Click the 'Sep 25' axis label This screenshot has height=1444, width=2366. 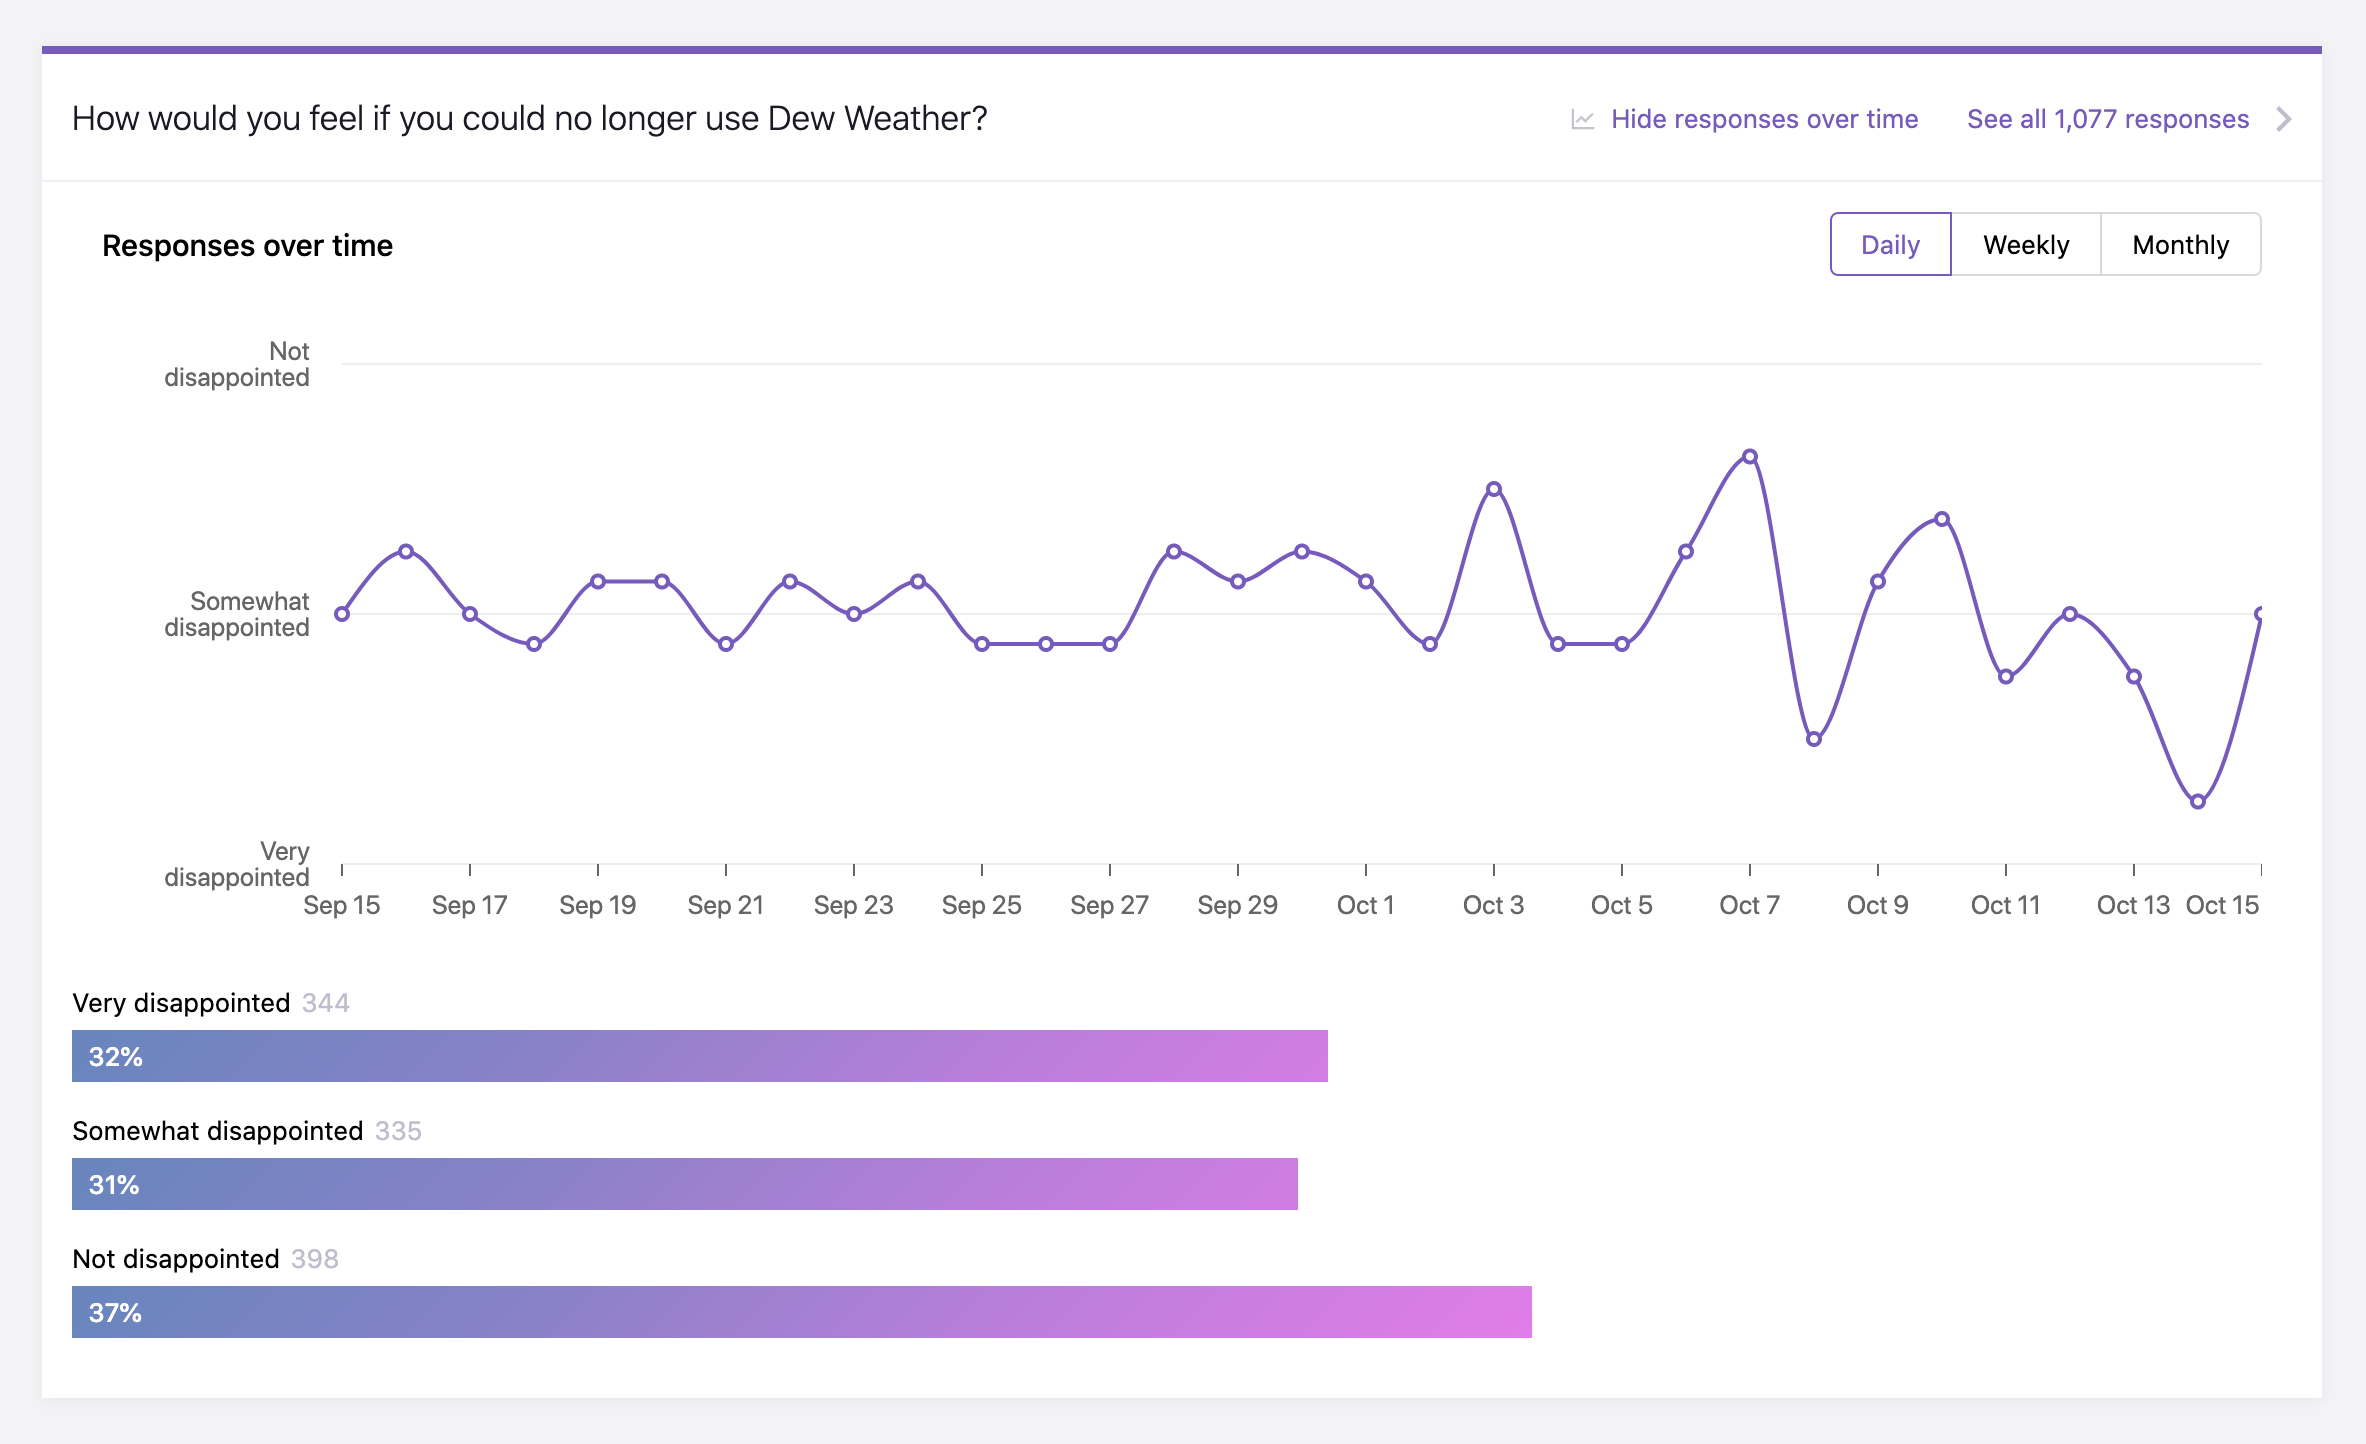click(x=982, y=905)
